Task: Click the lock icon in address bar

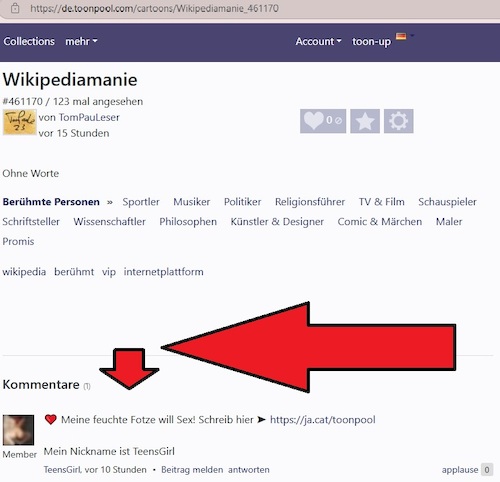Action: (x=15, y=8)
